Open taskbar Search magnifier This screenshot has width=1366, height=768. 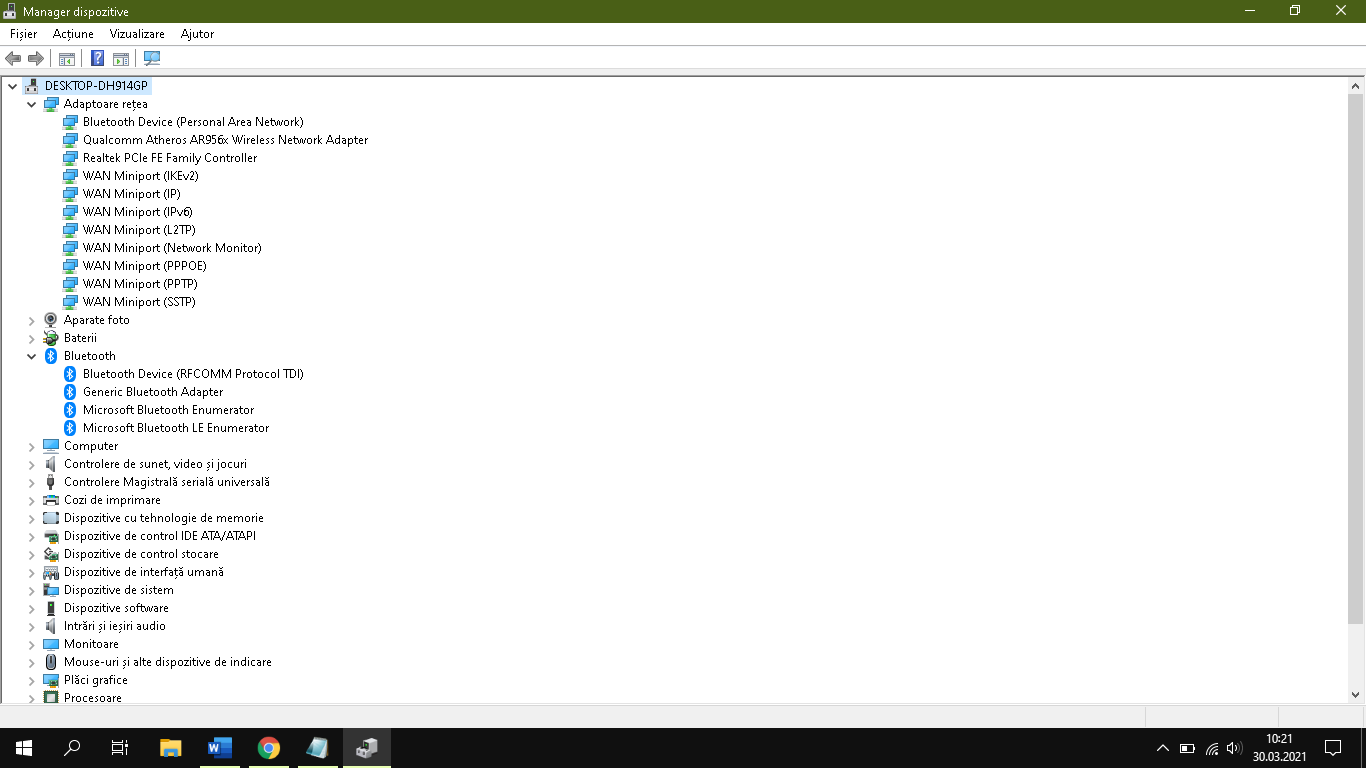pyautogui.click(x=72, y=748)
